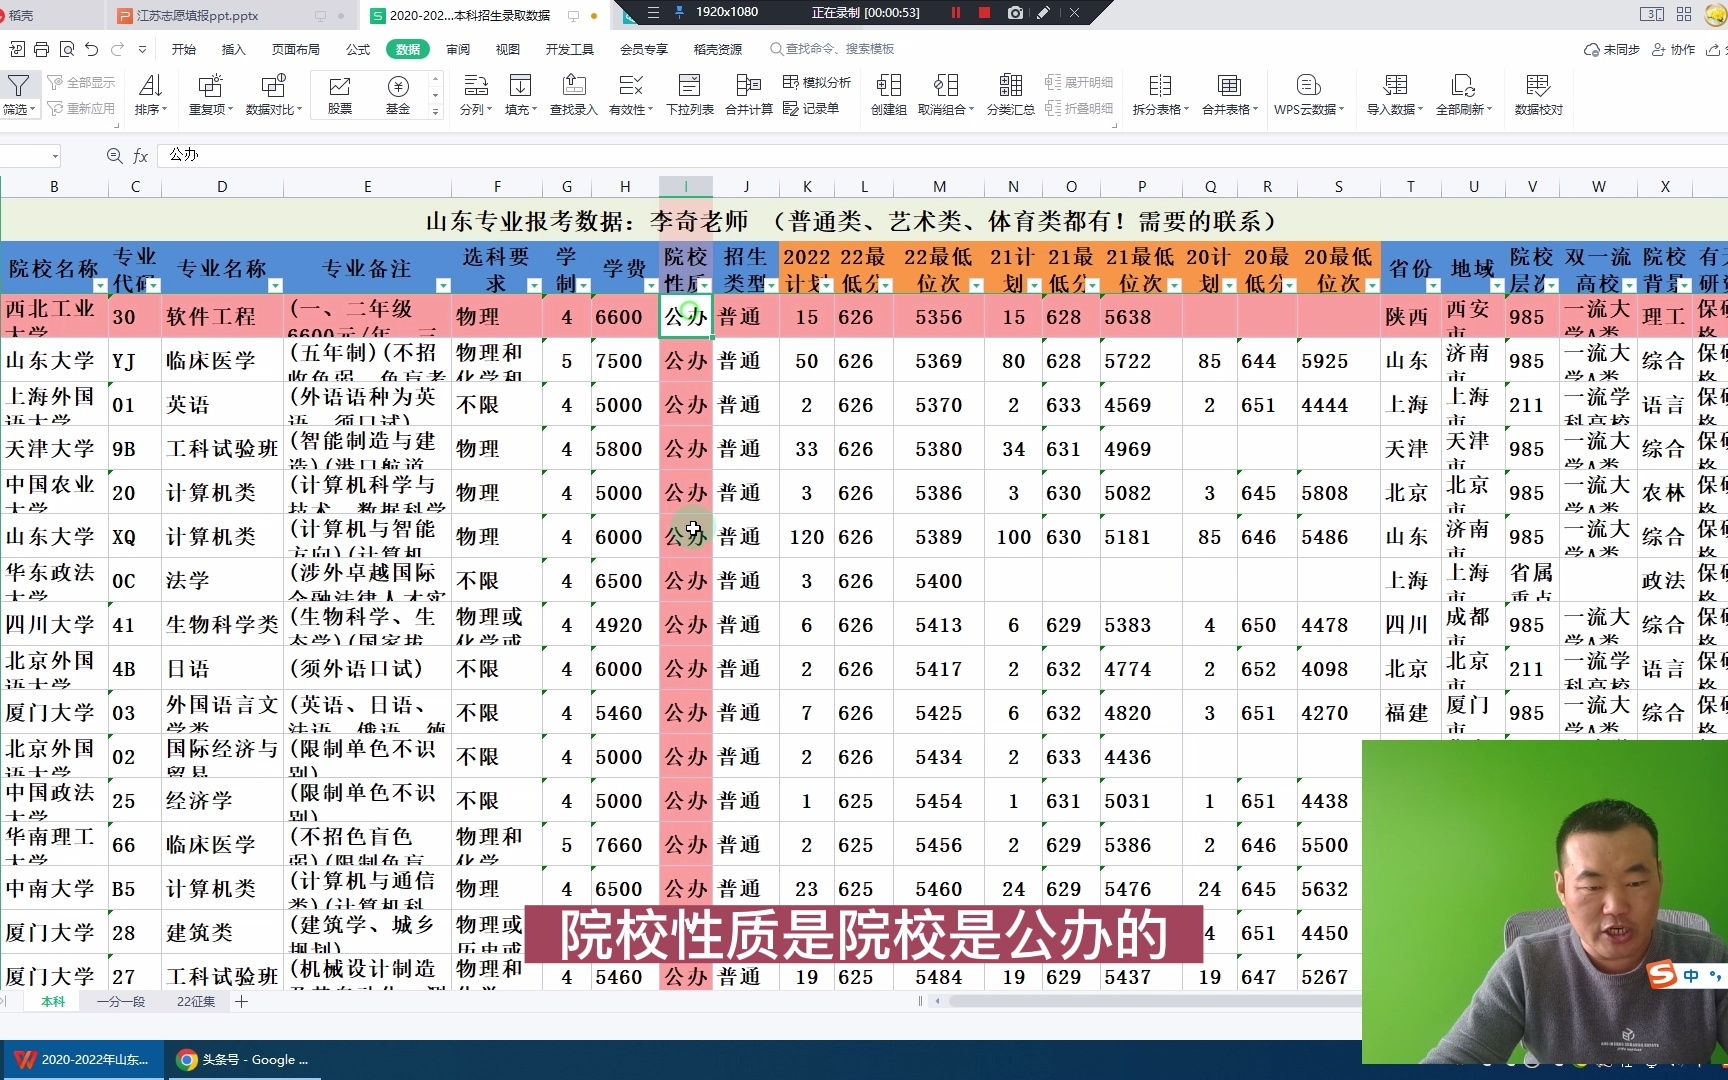Switch to 公式 (Formulas) tab
The width and height of the screenshot is (1728, 1080).
358,49
